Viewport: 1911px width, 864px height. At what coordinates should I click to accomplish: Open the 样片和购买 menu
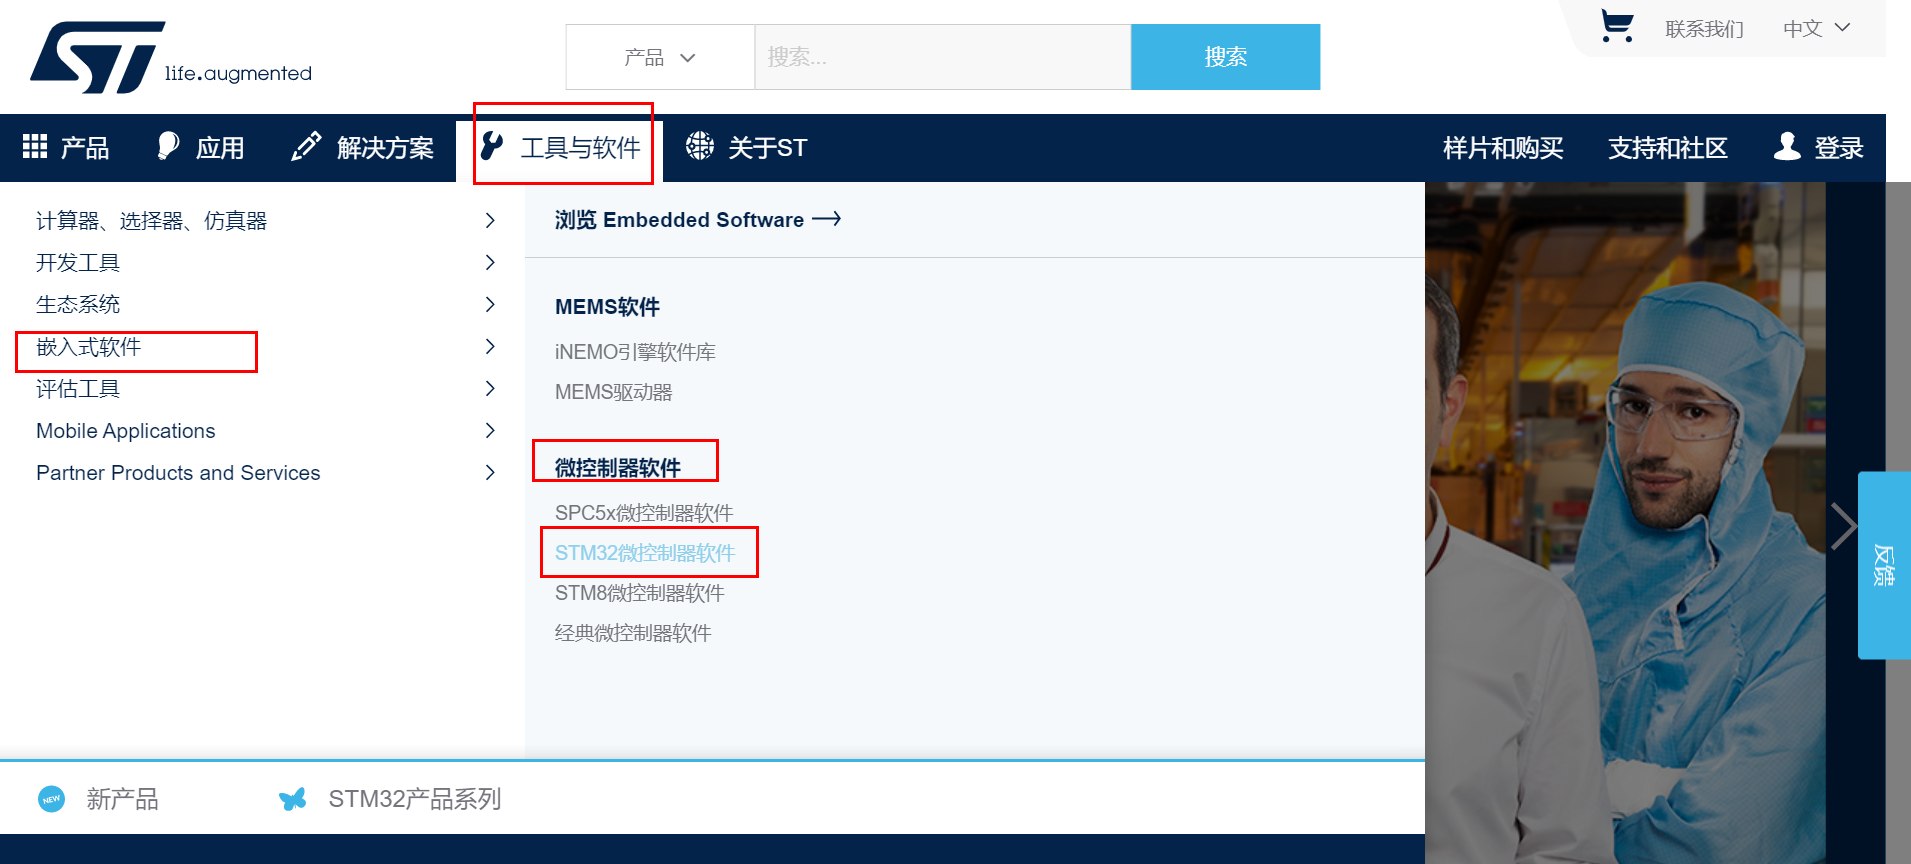1503,148
